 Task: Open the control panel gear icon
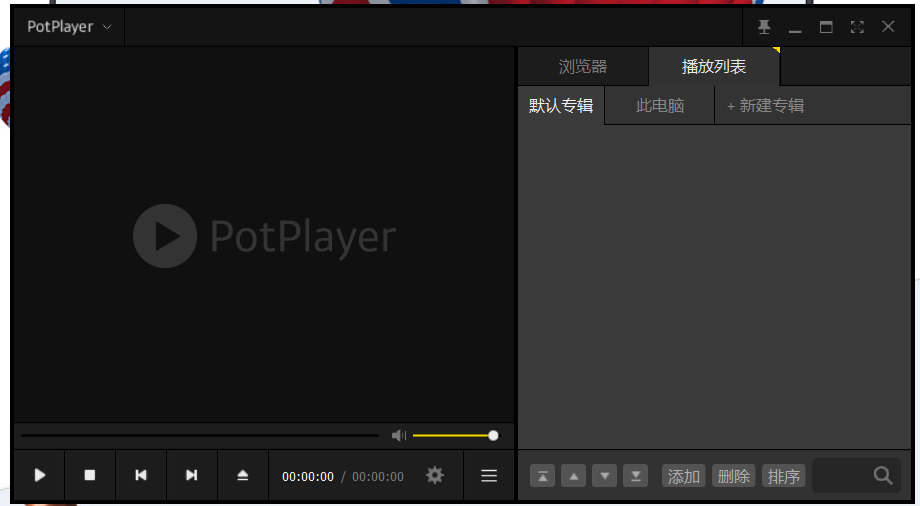pyautogui.click(x=435, y=475)
